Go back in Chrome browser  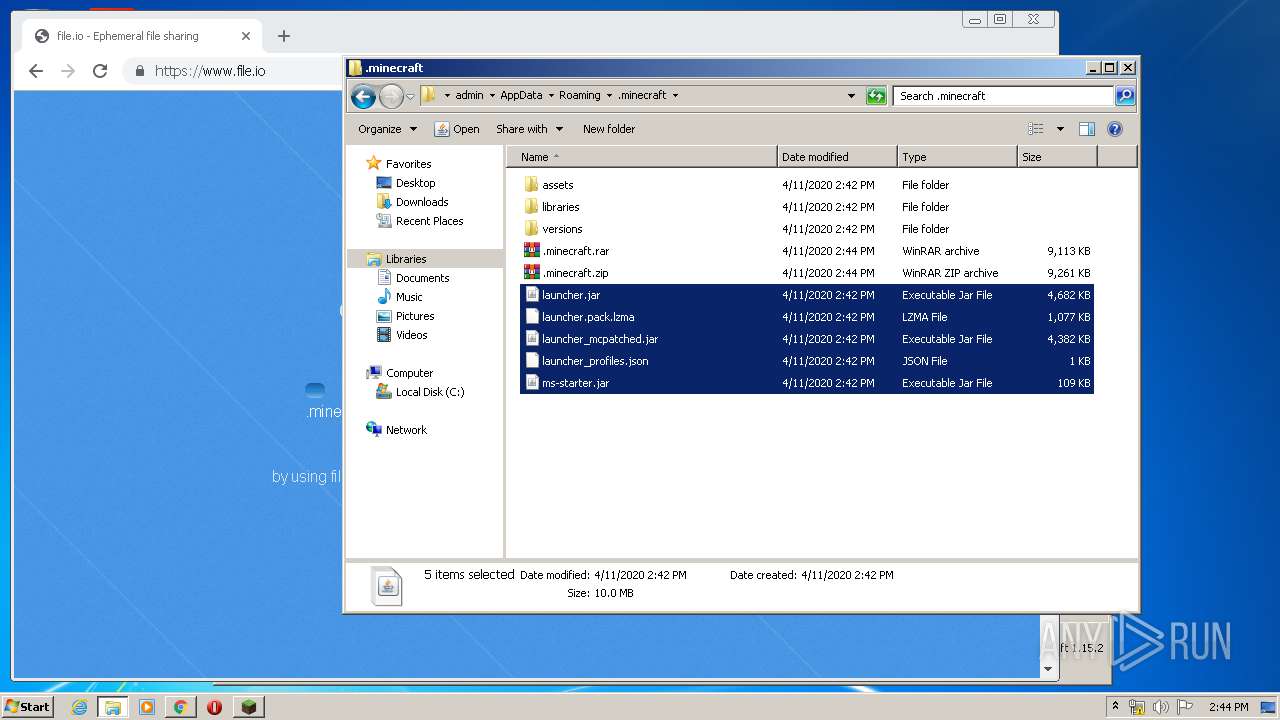(x=36, y=71)
